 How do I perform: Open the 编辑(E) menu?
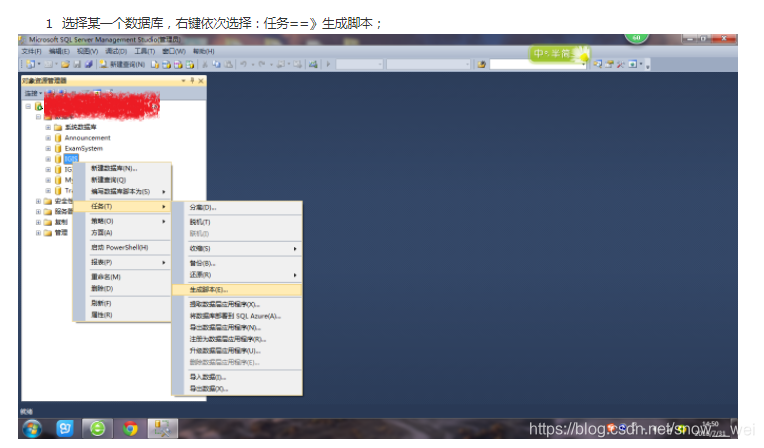coord(59,51)
